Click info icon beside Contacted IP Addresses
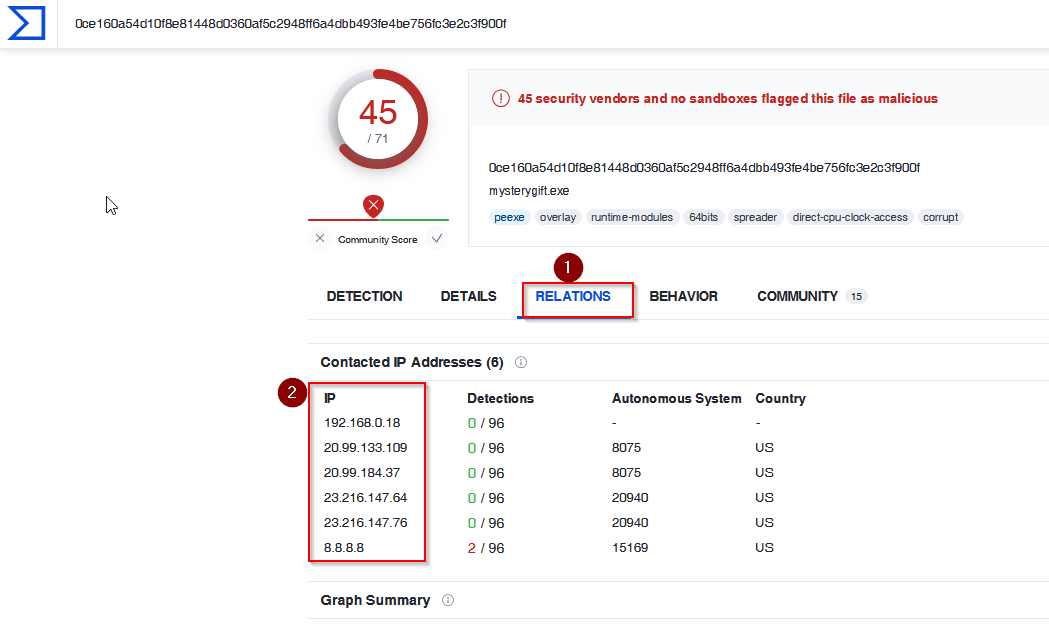The image size is (1049, 642). coord(521,362)
